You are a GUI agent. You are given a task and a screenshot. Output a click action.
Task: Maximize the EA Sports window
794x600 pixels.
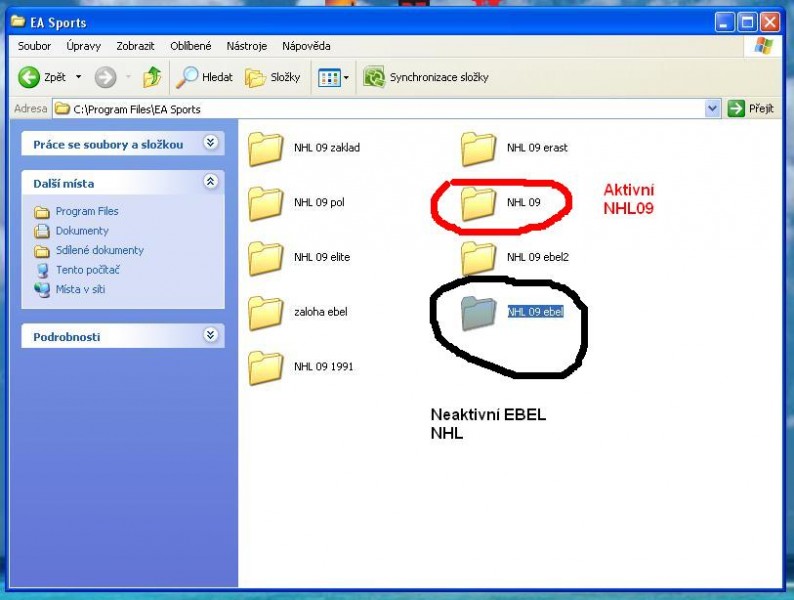tap(747, 22)
